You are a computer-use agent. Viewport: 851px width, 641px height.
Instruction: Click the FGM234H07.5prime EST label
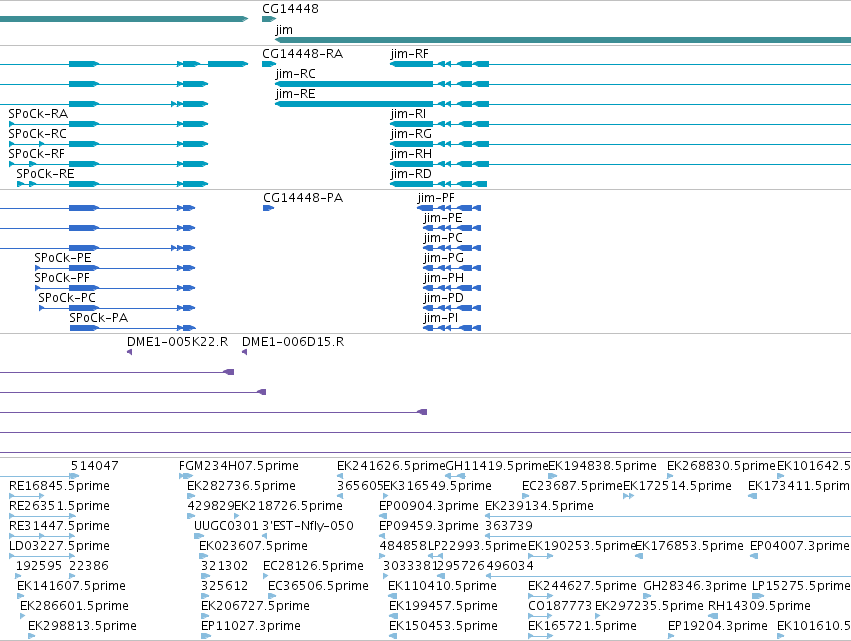pyautogui.click(x=239, y=466)
